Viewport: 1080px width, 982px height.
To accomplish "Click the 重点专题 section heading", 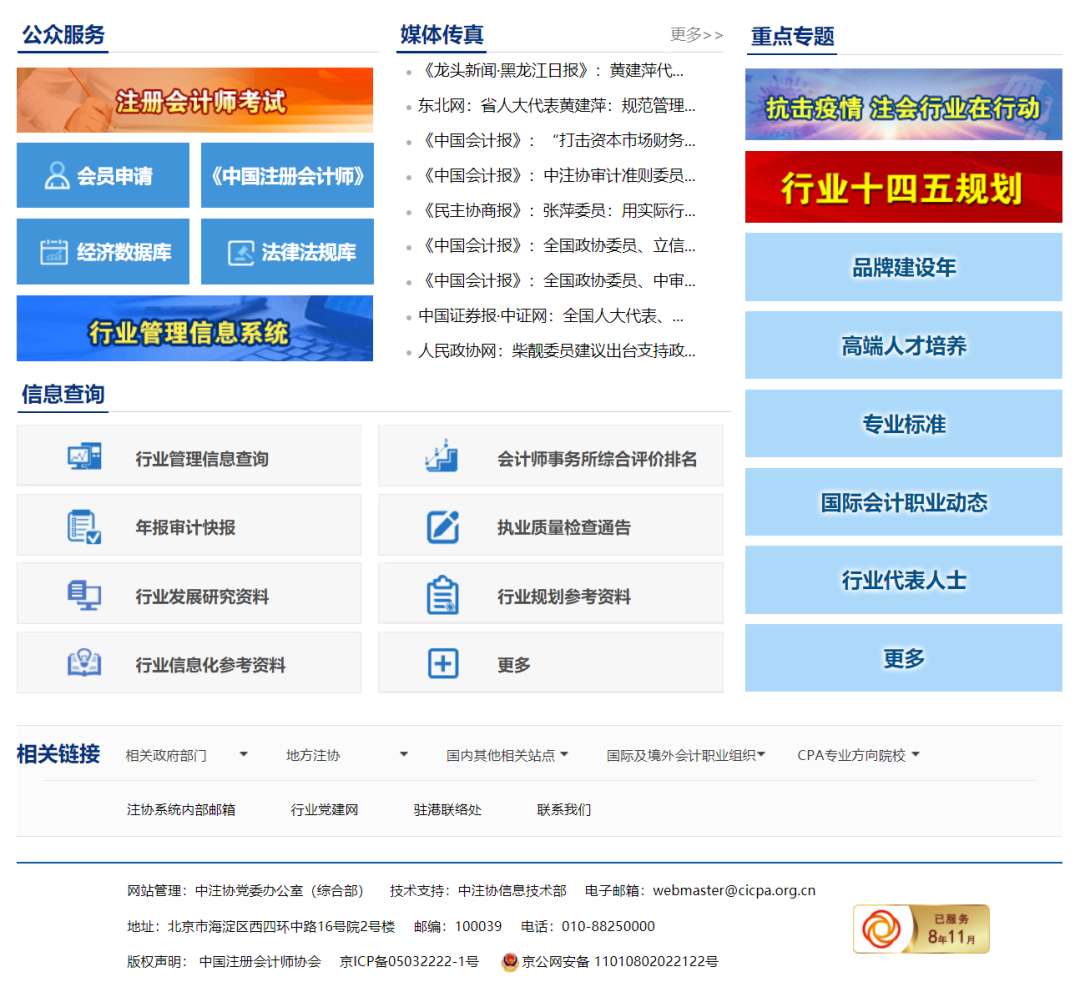I will click(x=792, y=36).
